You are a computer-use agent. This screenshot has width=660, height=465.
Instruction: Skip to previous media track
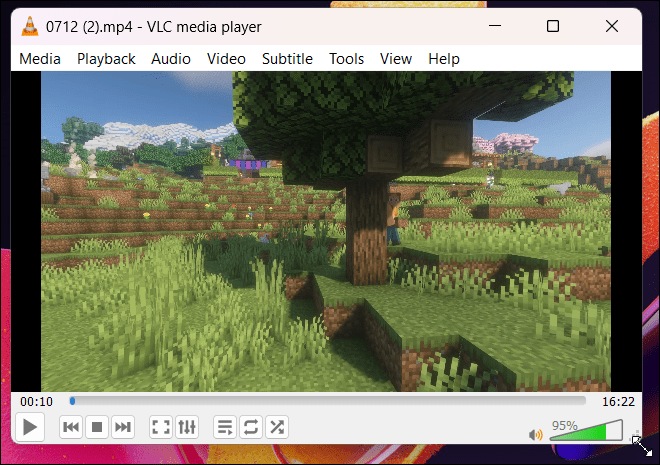pyautogui.click(x=71, y=427)
